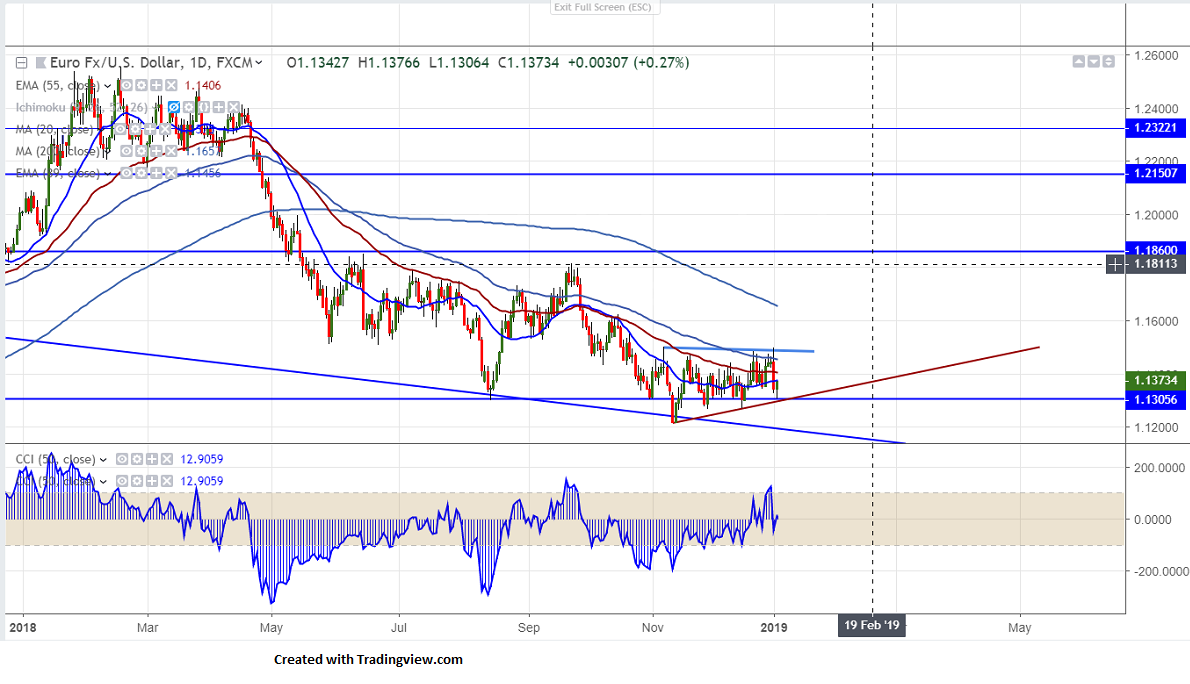Select the 1.23221 horizontal line price label
This screenshot has width=1190, height=684.
1155,128
